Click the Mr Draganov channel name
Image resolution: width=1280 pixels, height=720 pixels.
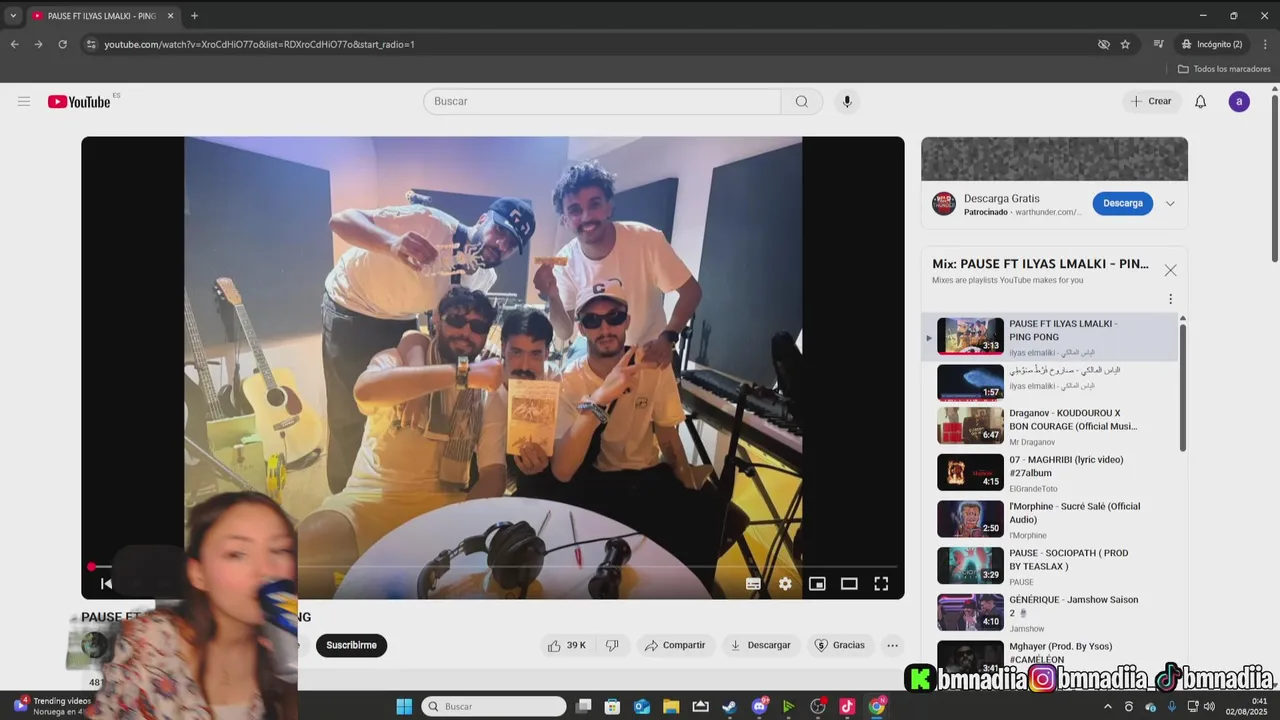point(1032,442)
